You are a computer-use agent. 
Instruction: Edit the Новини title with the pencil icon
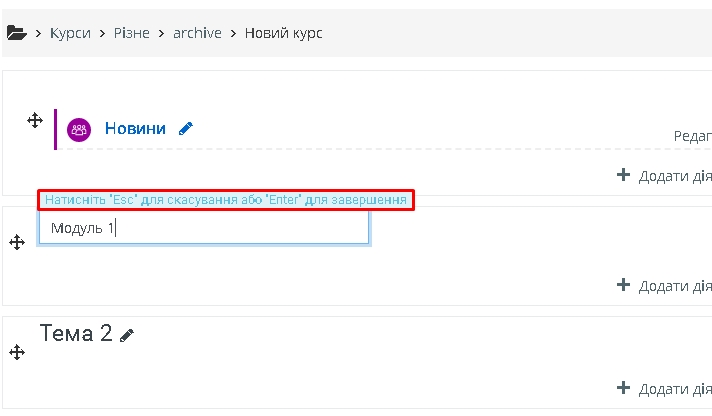[186, 129]
